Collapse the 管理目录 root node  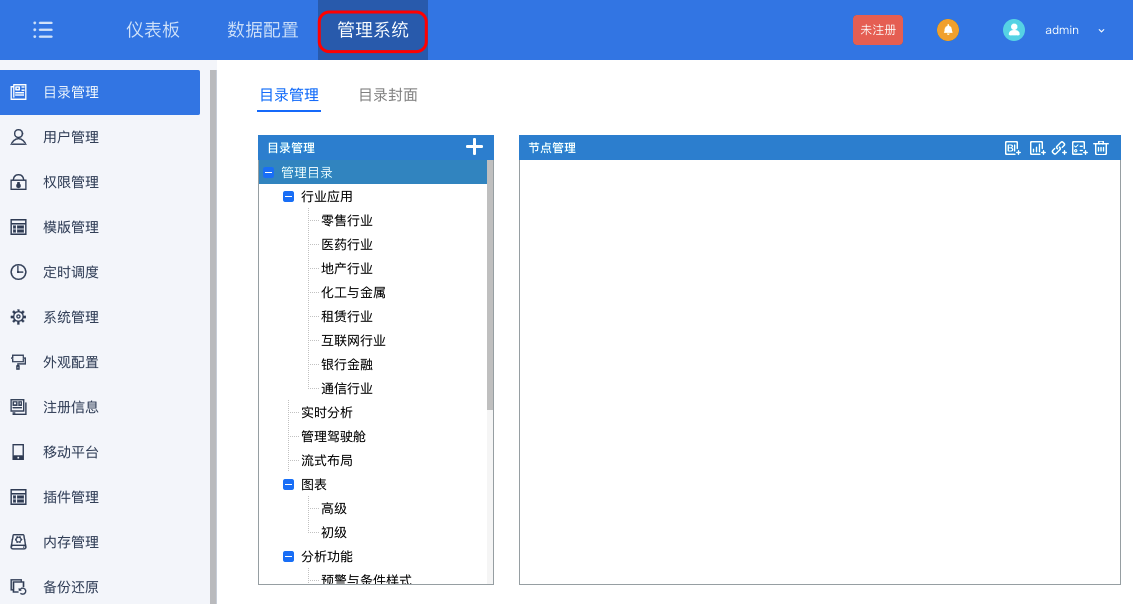[x=269, y=173]
